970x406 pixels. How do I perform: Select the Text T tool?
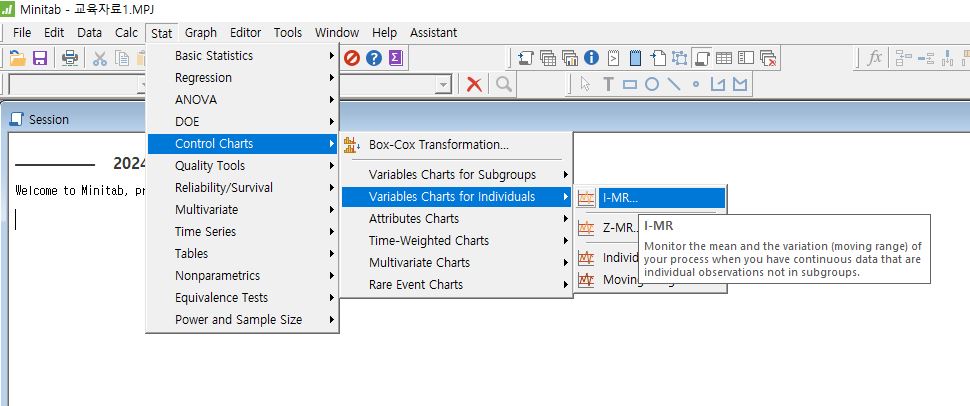click(608, 84)
